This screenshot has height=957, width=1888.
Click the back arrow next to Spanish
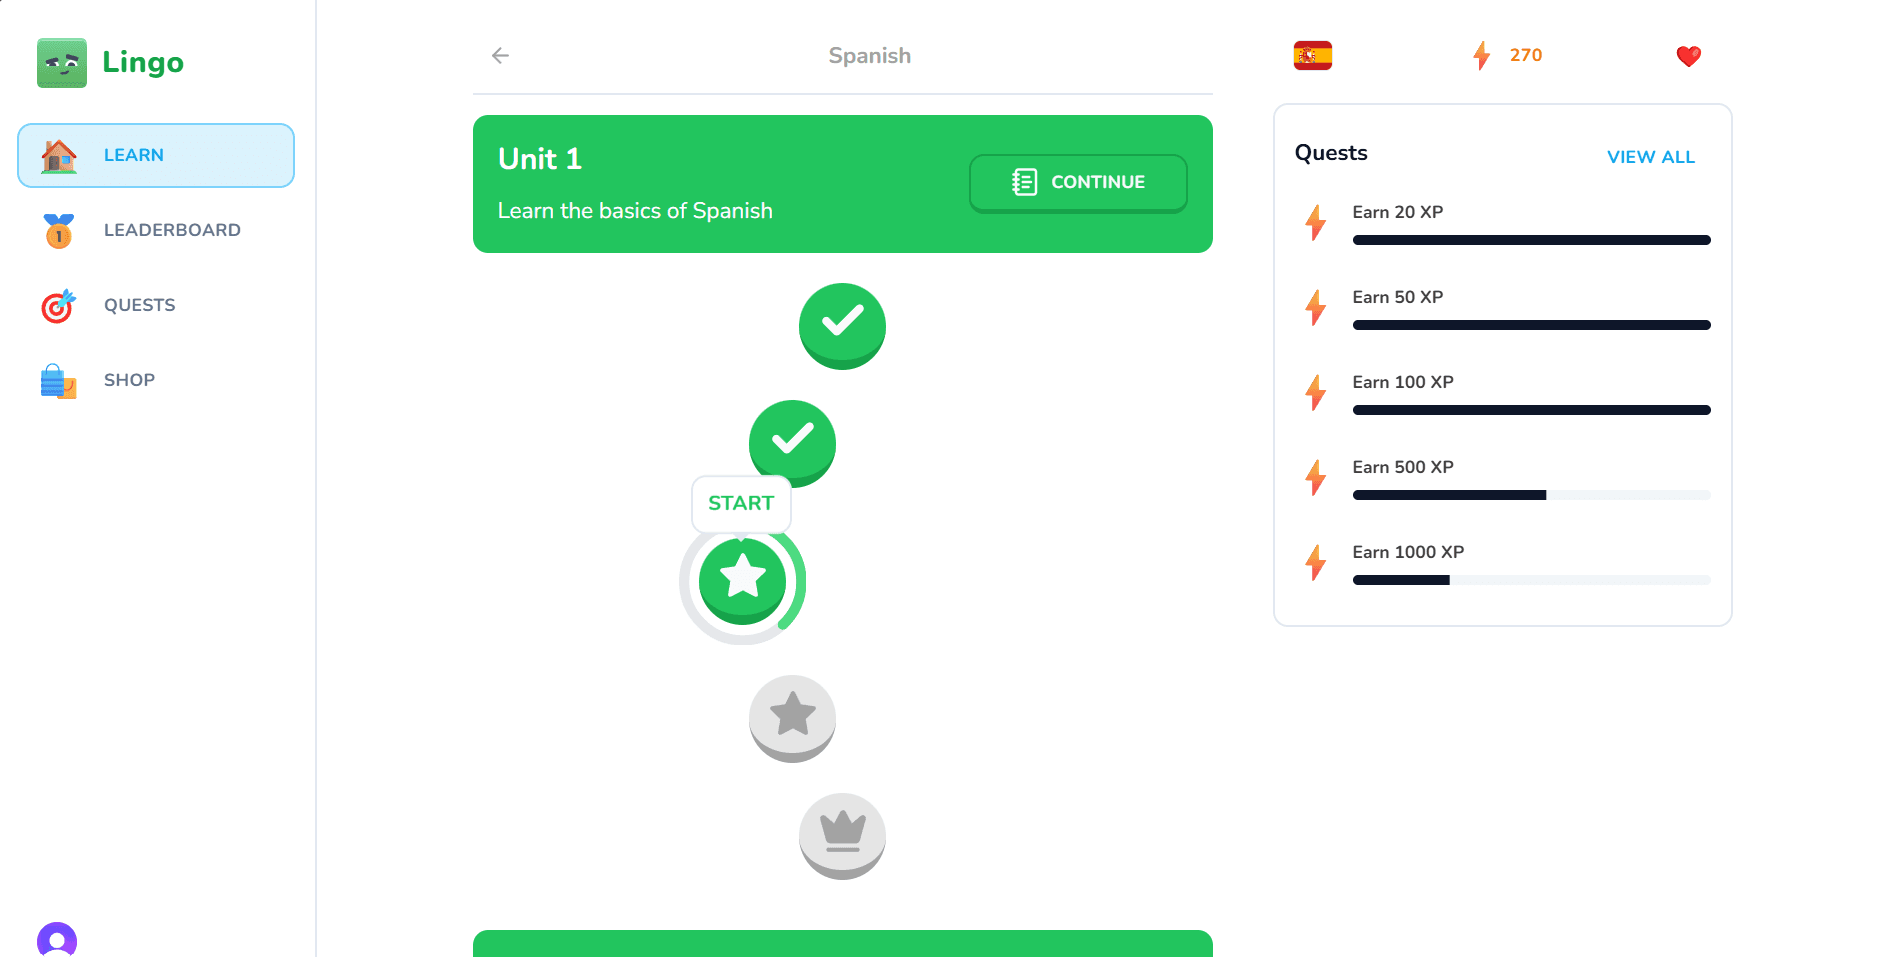click(499, 55)
